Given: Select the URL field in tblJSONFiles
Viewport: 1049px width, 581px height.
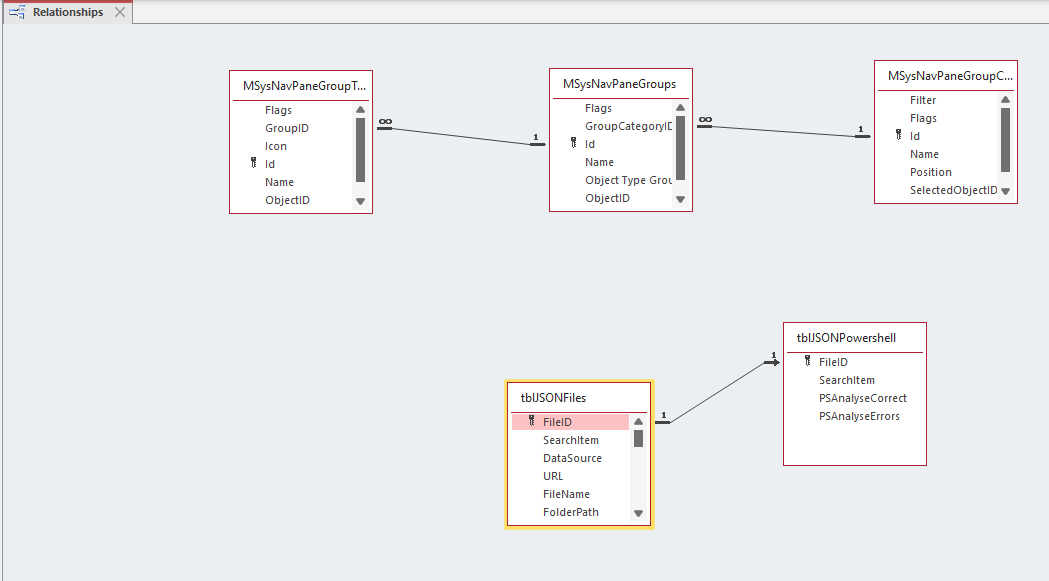Looking at the screenshot, I should click(x=553, y=476).
